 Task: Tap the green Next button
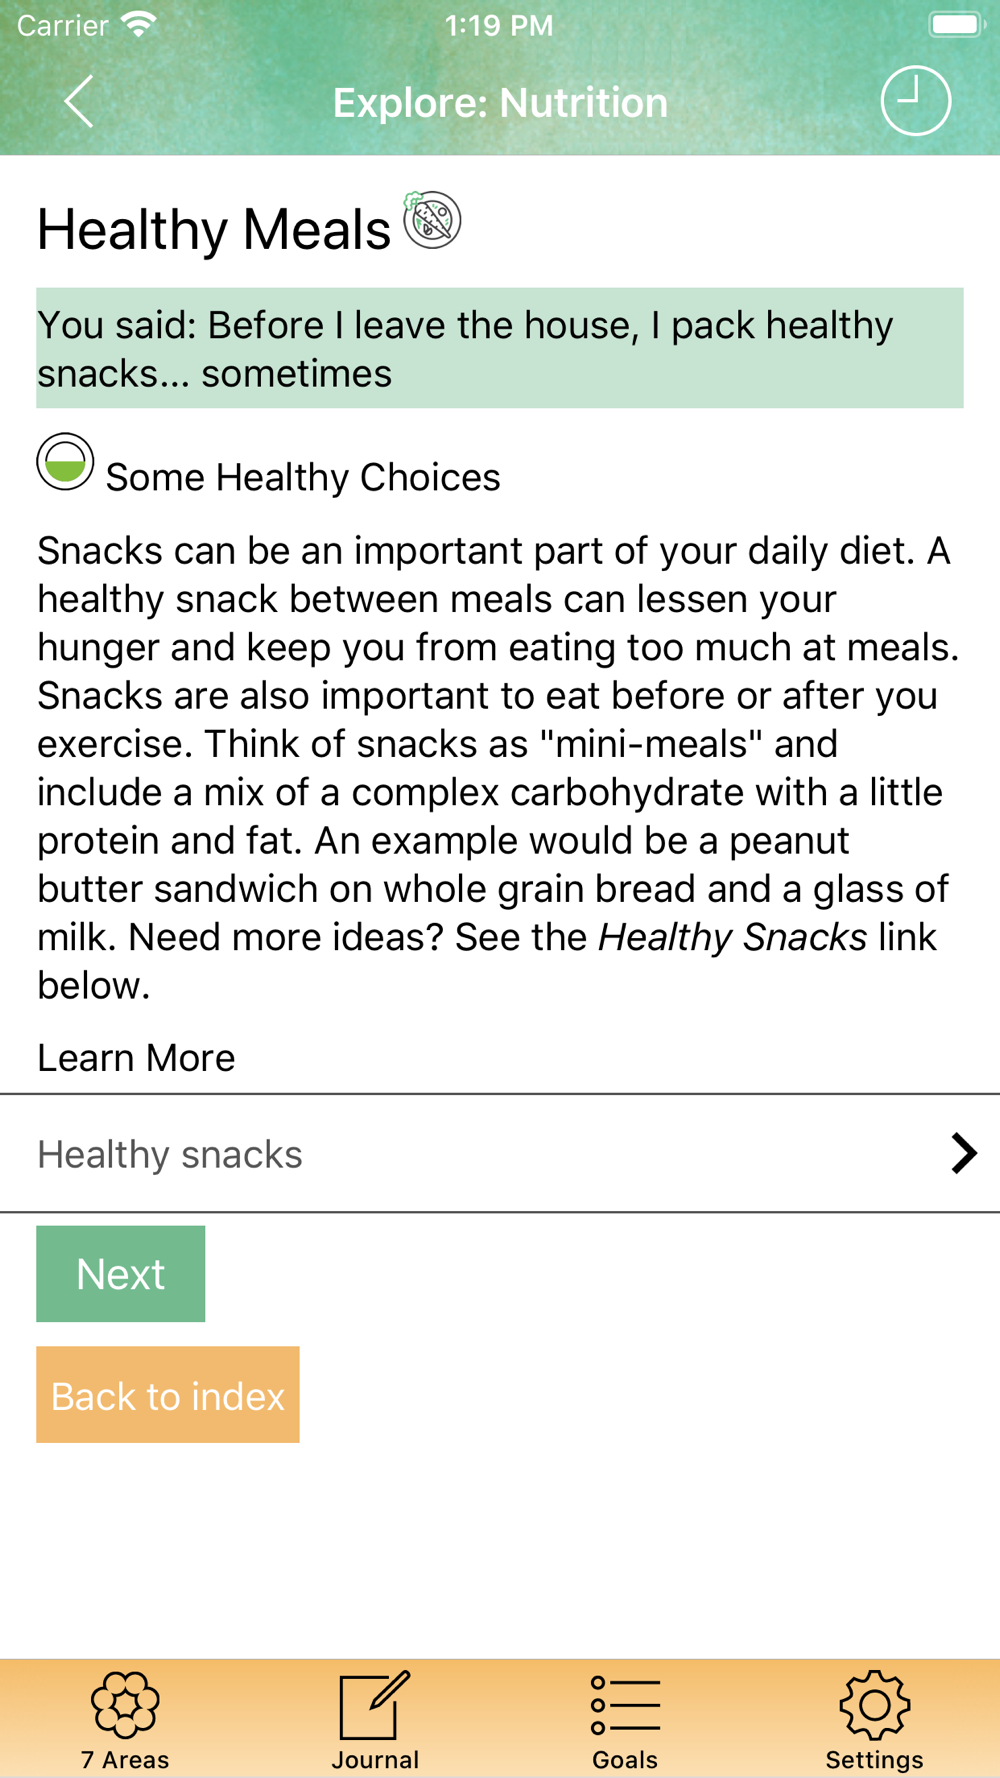[x=121, y=1274]
